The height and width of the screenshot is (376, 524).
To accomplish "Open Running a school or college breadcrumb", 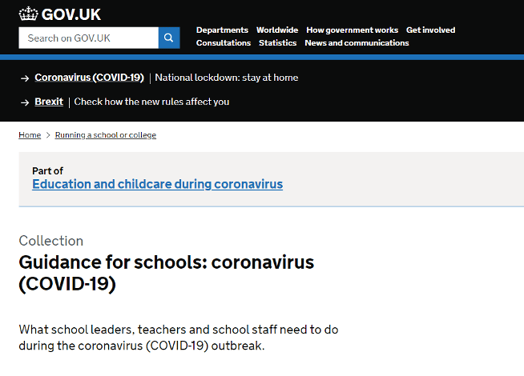I will click(x=106, y=135).
